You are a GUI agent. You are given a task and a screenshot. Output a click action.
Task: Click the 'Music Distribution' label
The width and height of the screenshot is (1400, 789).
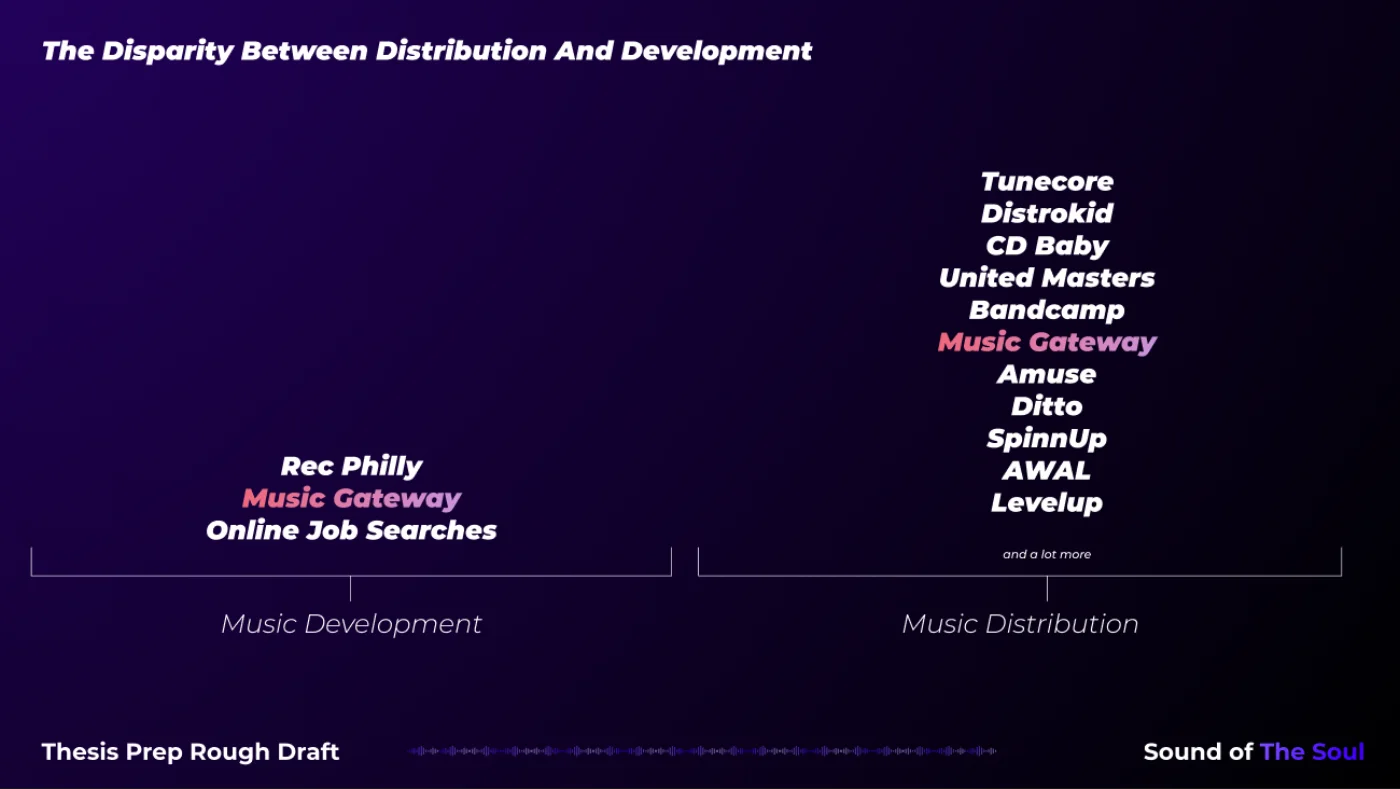point(1020,624)
